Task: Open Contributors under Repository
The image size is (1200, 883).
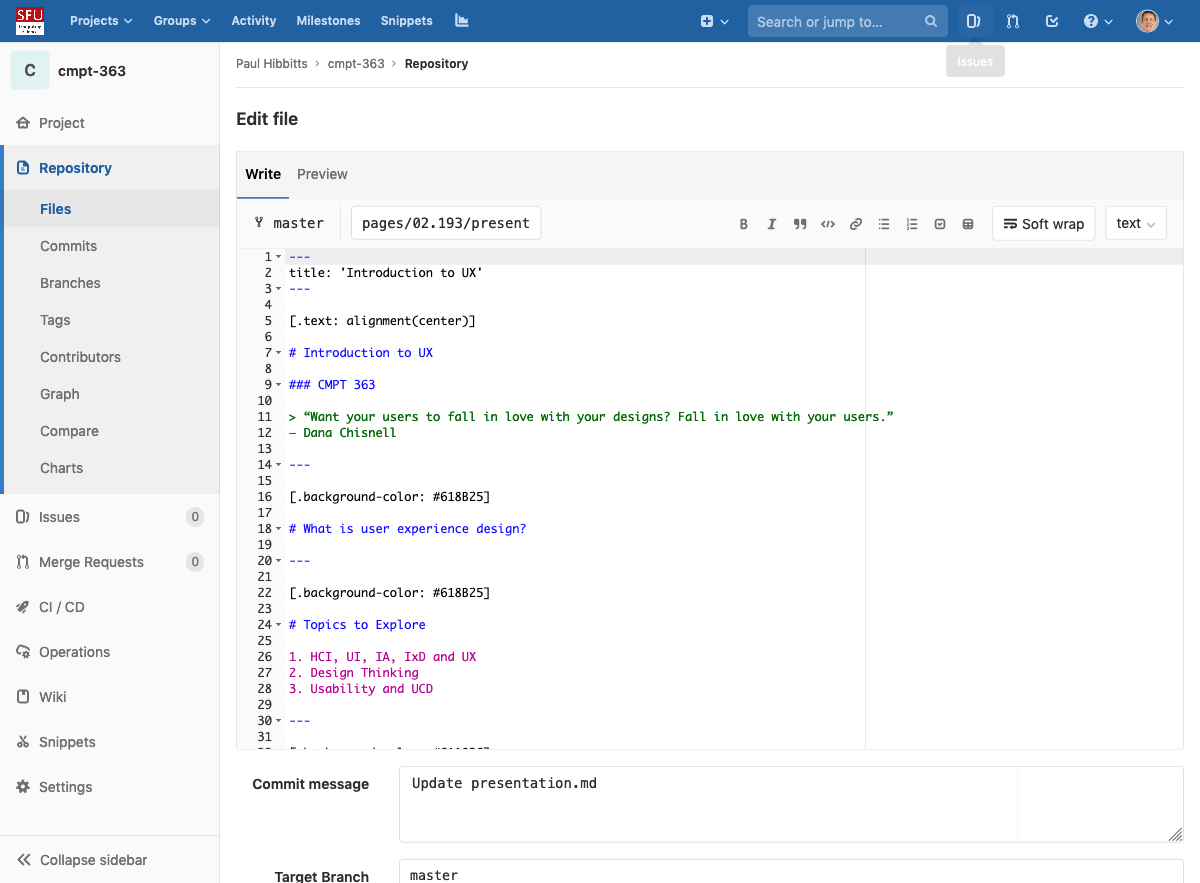Action: (110, 357)
